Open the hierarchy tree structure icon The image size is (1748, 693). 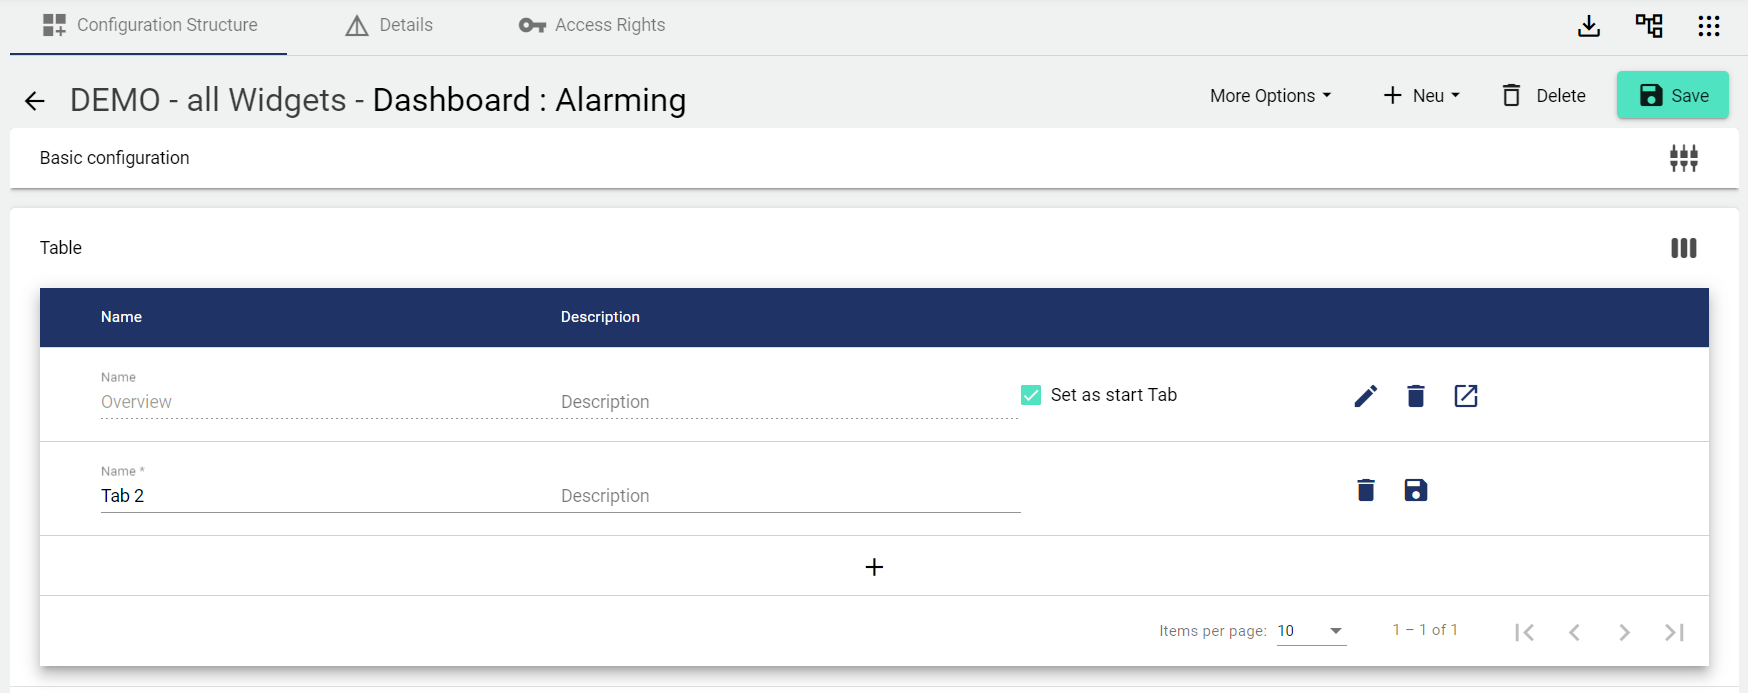[1648, 26]
